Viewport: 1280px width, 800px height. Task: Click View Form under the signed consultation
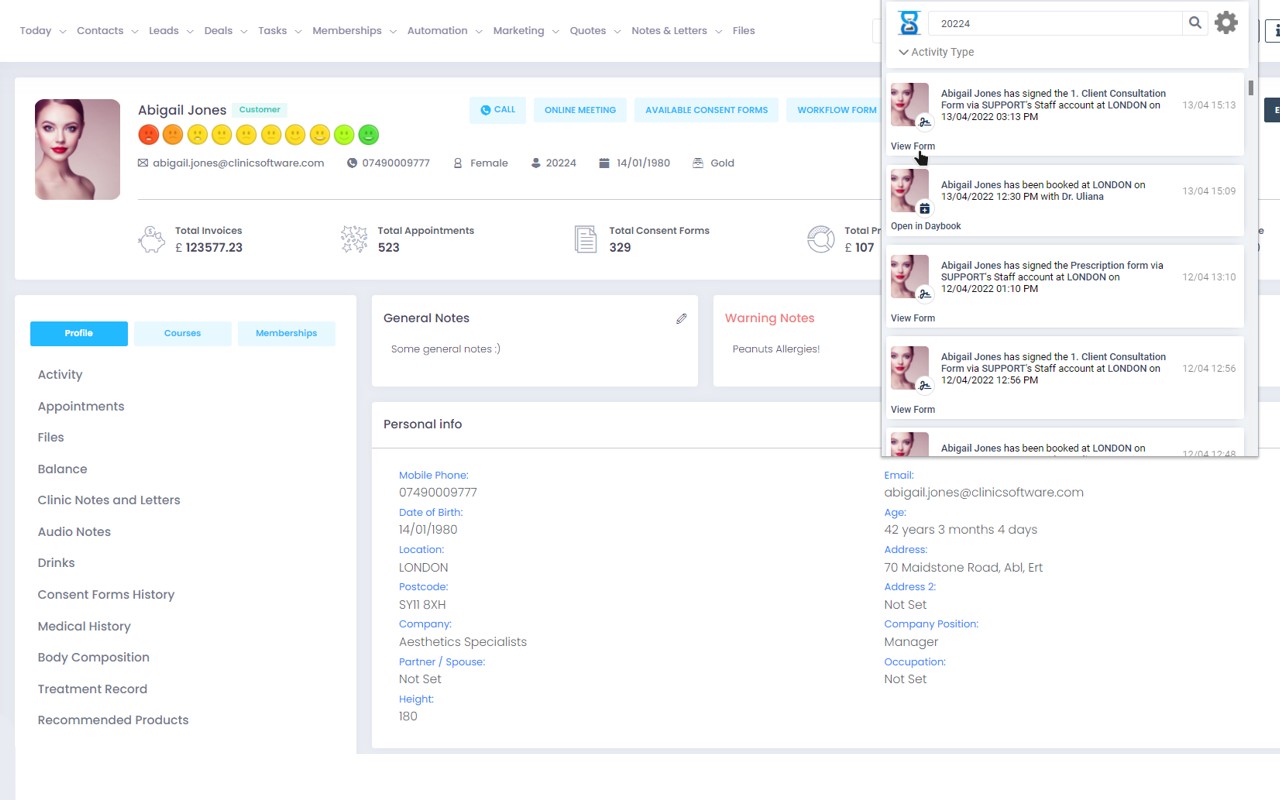pos(912,145)
